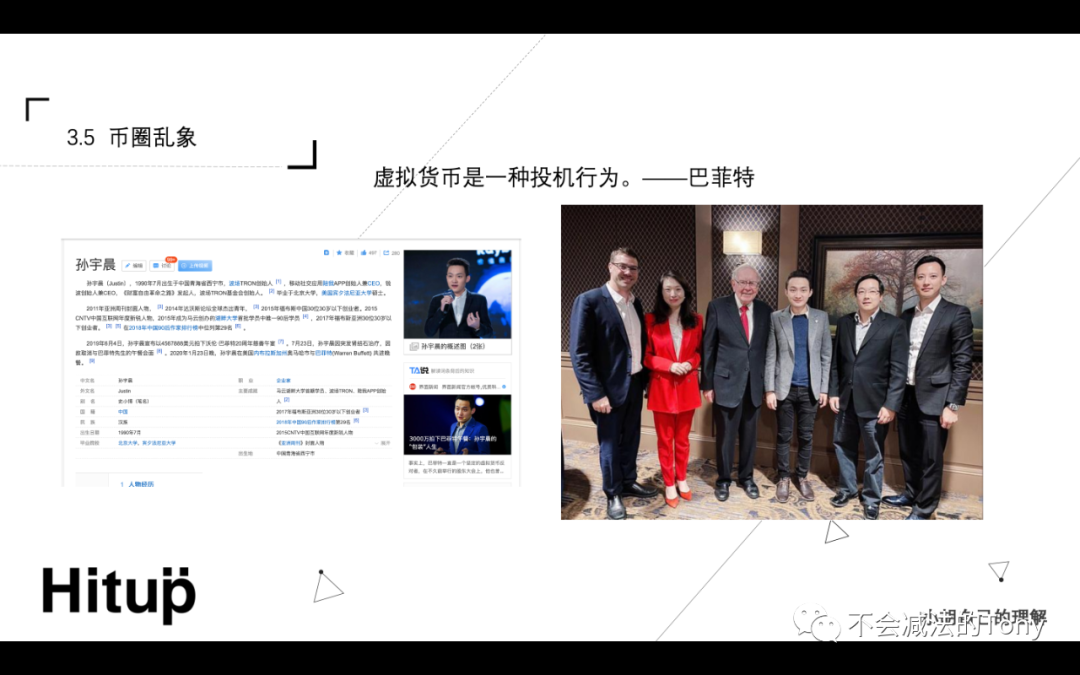
Task: Click the 编辑 edit pencil icon
Action: [x=128, y=265]
